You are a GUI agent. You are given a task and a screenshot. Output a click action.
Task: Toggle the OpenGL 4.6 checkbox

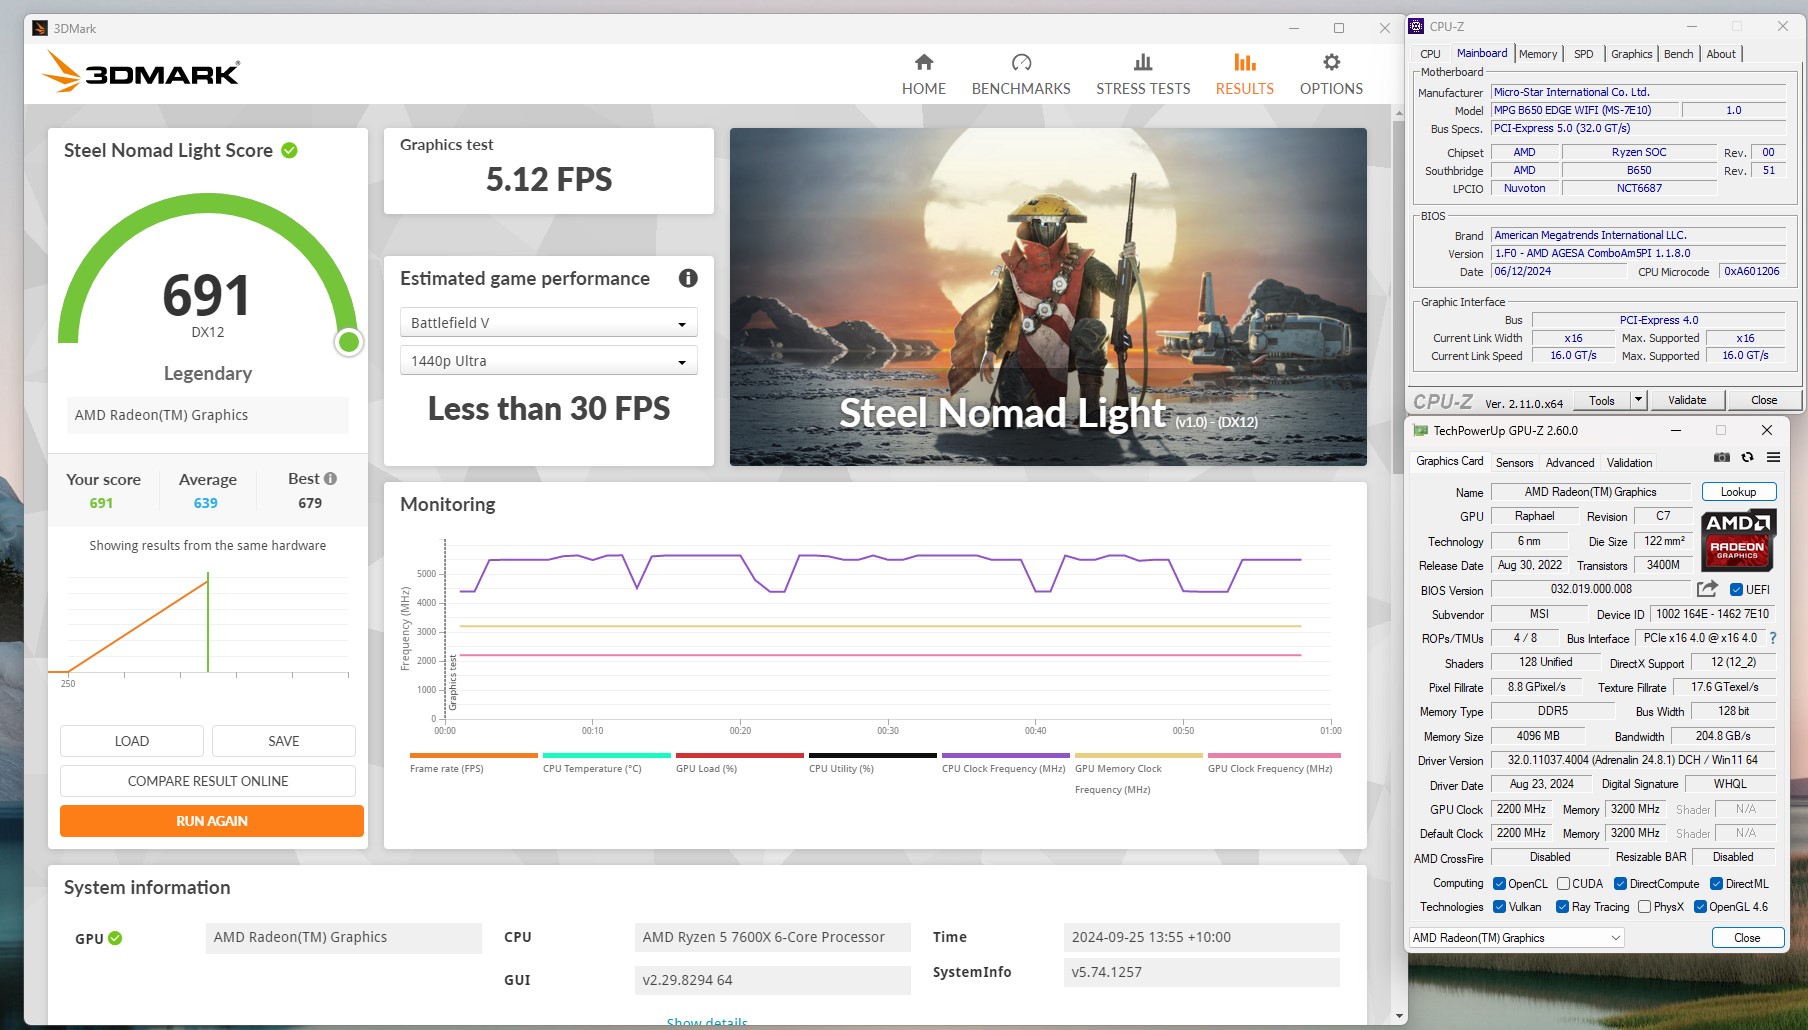click(1700, 907)
